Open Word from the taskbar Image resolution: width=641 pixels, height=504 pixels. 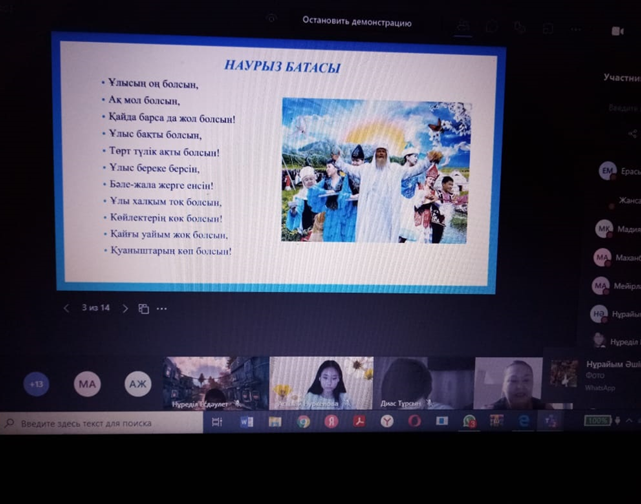pos(246,422)
